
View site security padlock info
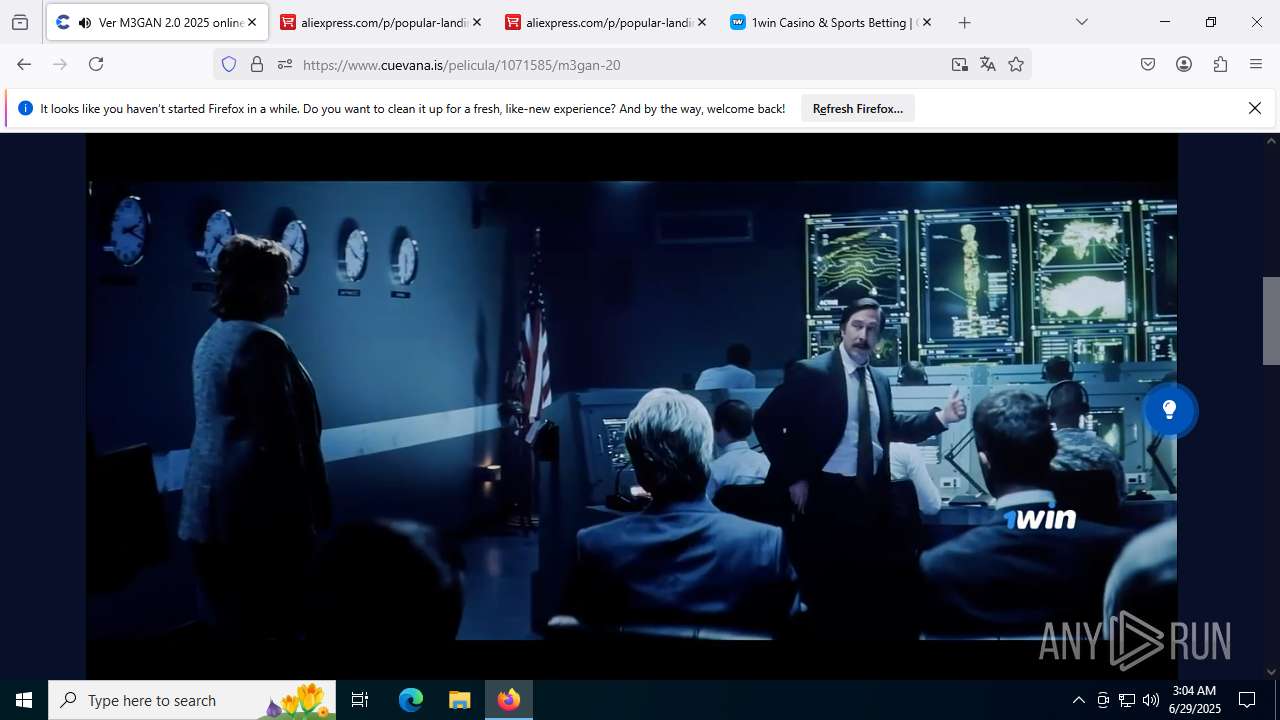(257, 64)
